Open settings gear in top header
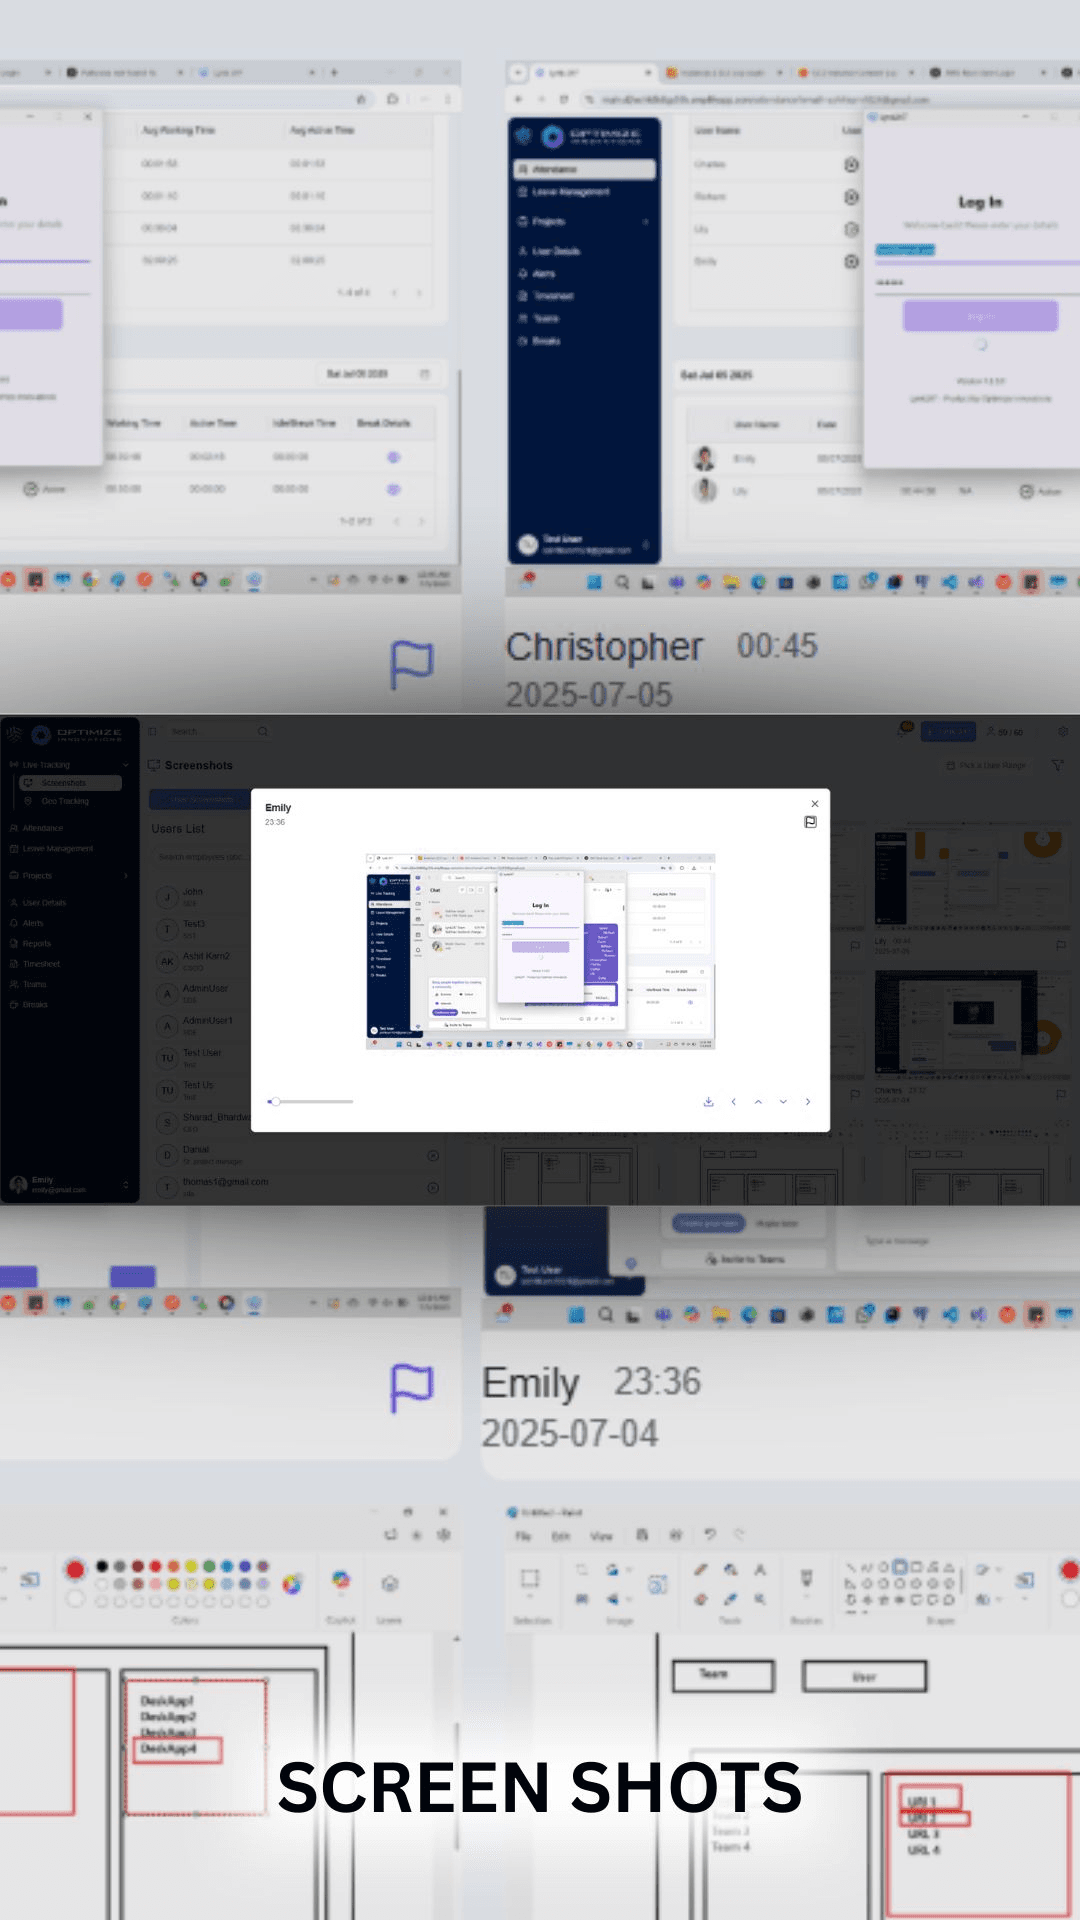The image size is (1080, 1920). coord(1063,732)
